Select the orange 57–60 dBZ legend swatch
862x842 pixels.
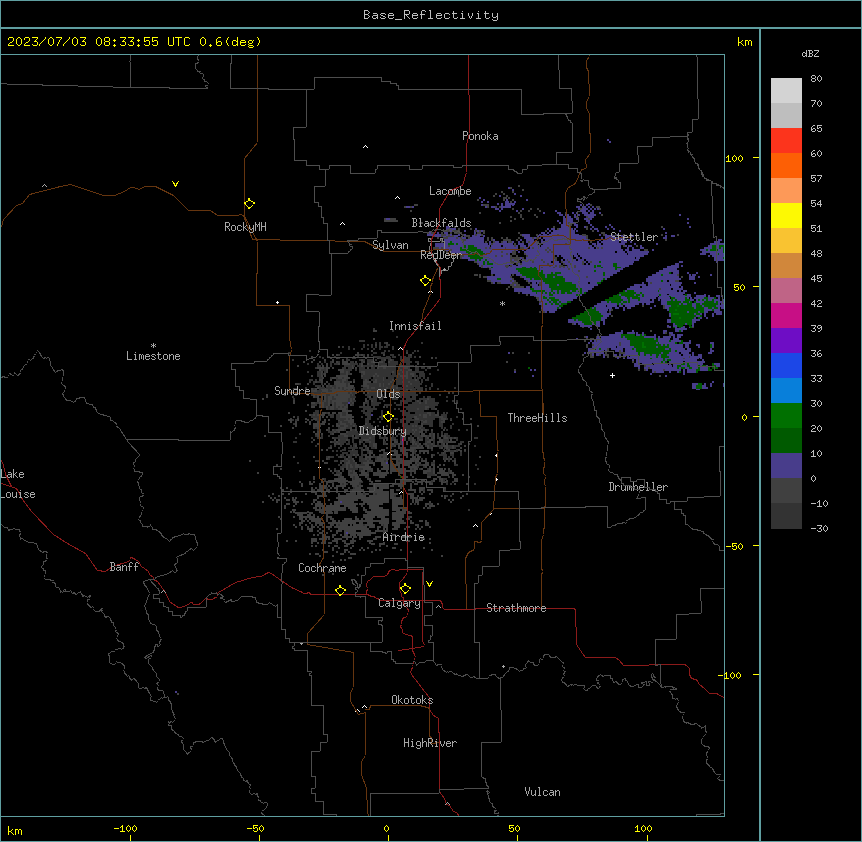(786, 165)
